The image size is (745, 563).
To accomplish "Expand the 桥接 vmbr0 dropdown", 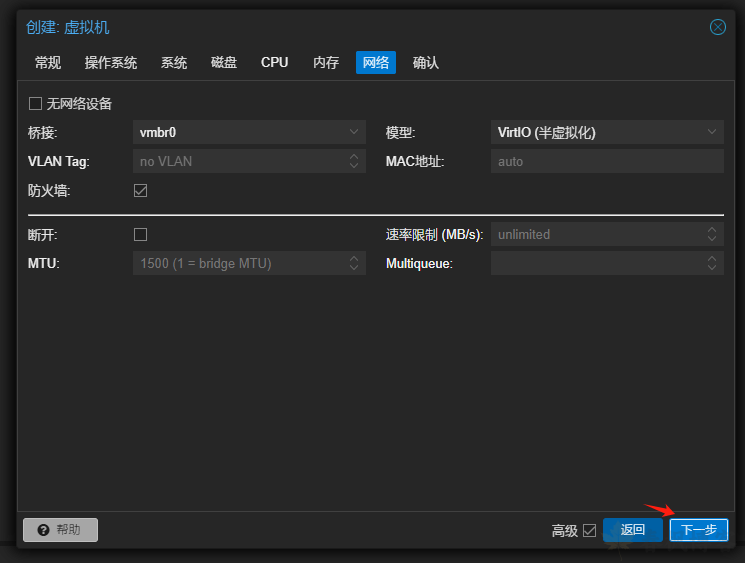I will [354, 132].
